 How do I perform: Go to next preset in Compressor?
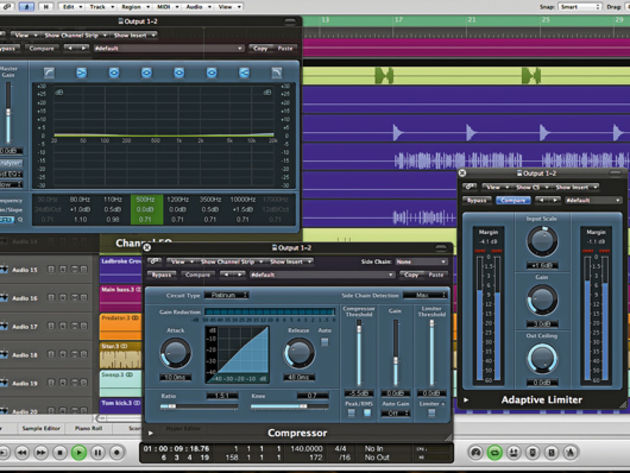[239, 275]
